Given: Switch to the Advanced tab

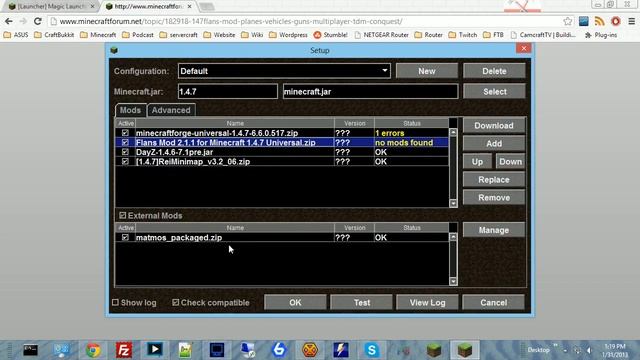Looking at the screenshot, I should pyautogui.click(x=171, y=110).
